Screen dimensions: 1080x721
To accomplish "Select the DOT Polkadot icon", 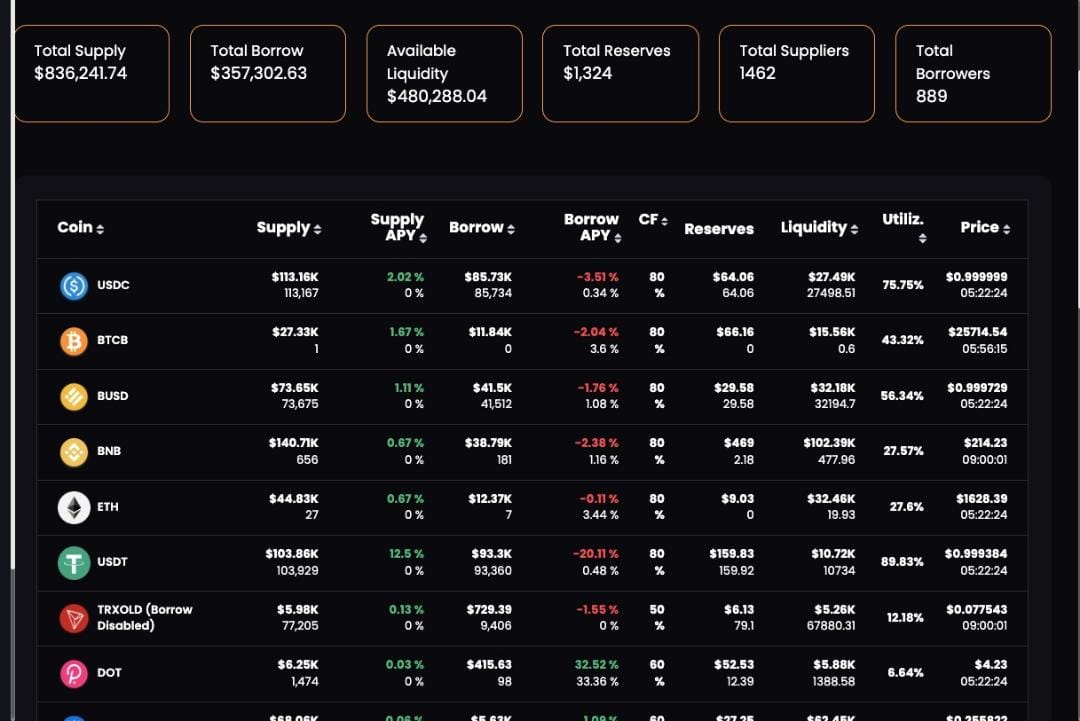I will pyautogui.click(x=72, y=673).
